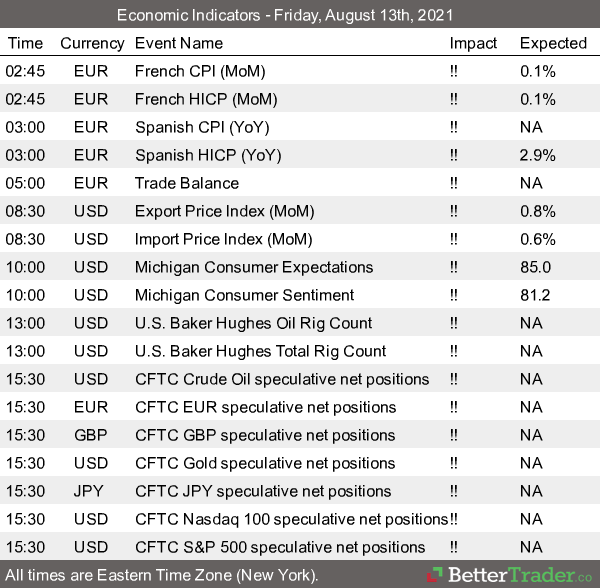Click the Time column header
This screenshot has width=600, height=588.
point(25,43)
